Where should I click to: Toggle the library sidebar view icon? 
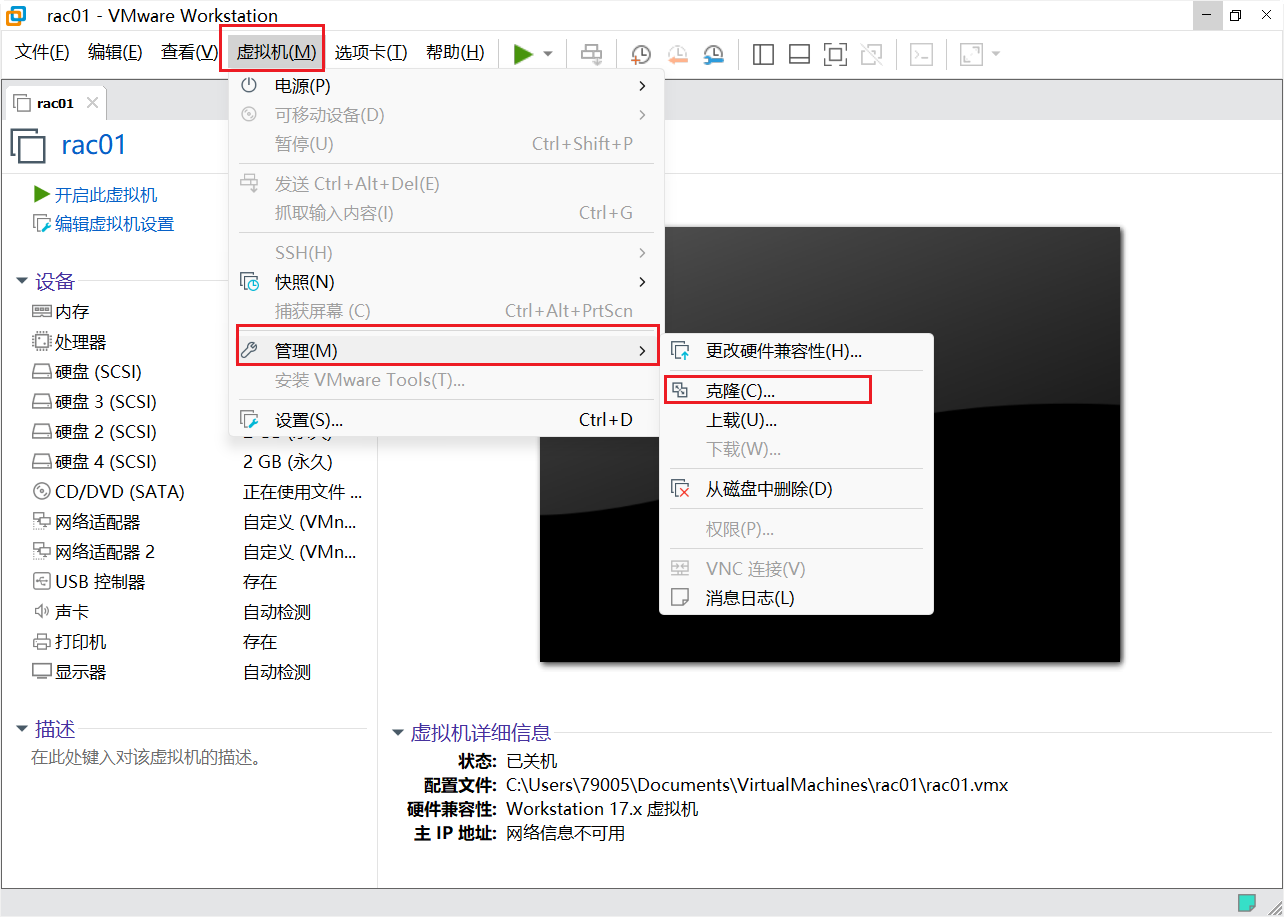point(763,54)
